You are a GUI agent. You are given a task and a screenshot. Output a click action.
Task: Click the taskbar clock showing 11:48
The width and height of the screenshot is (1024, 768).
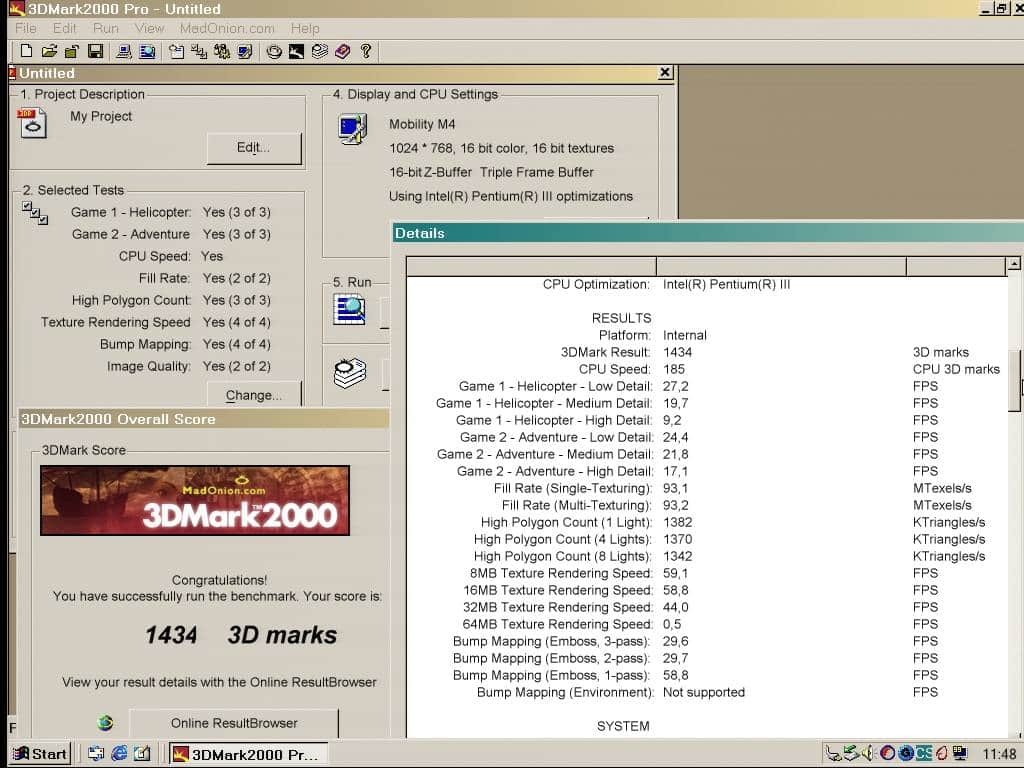pyautogui.click(x=999, y=754)
